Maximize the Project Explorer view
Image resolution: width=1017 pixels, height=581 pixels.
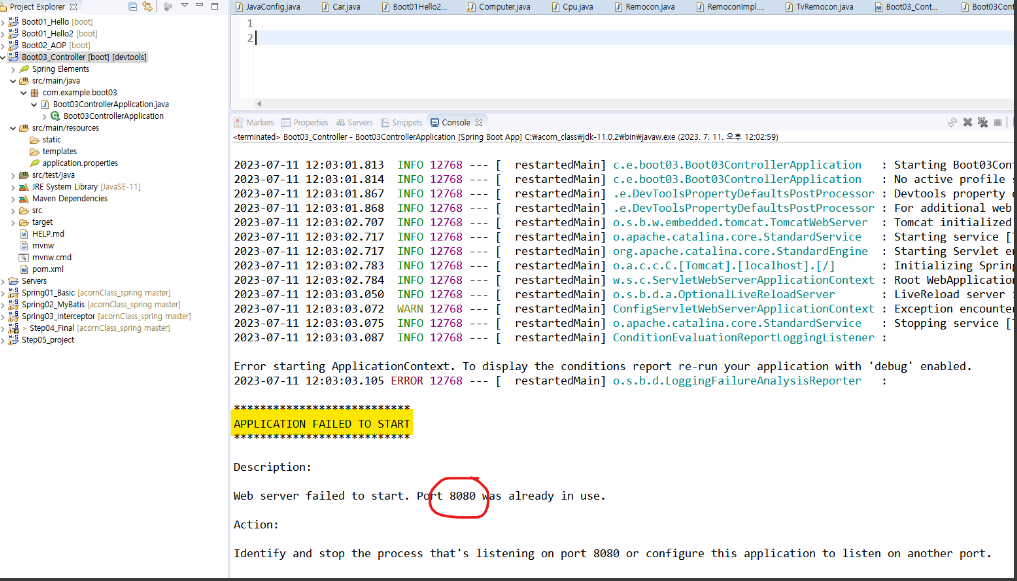click(x=215, y=5)
